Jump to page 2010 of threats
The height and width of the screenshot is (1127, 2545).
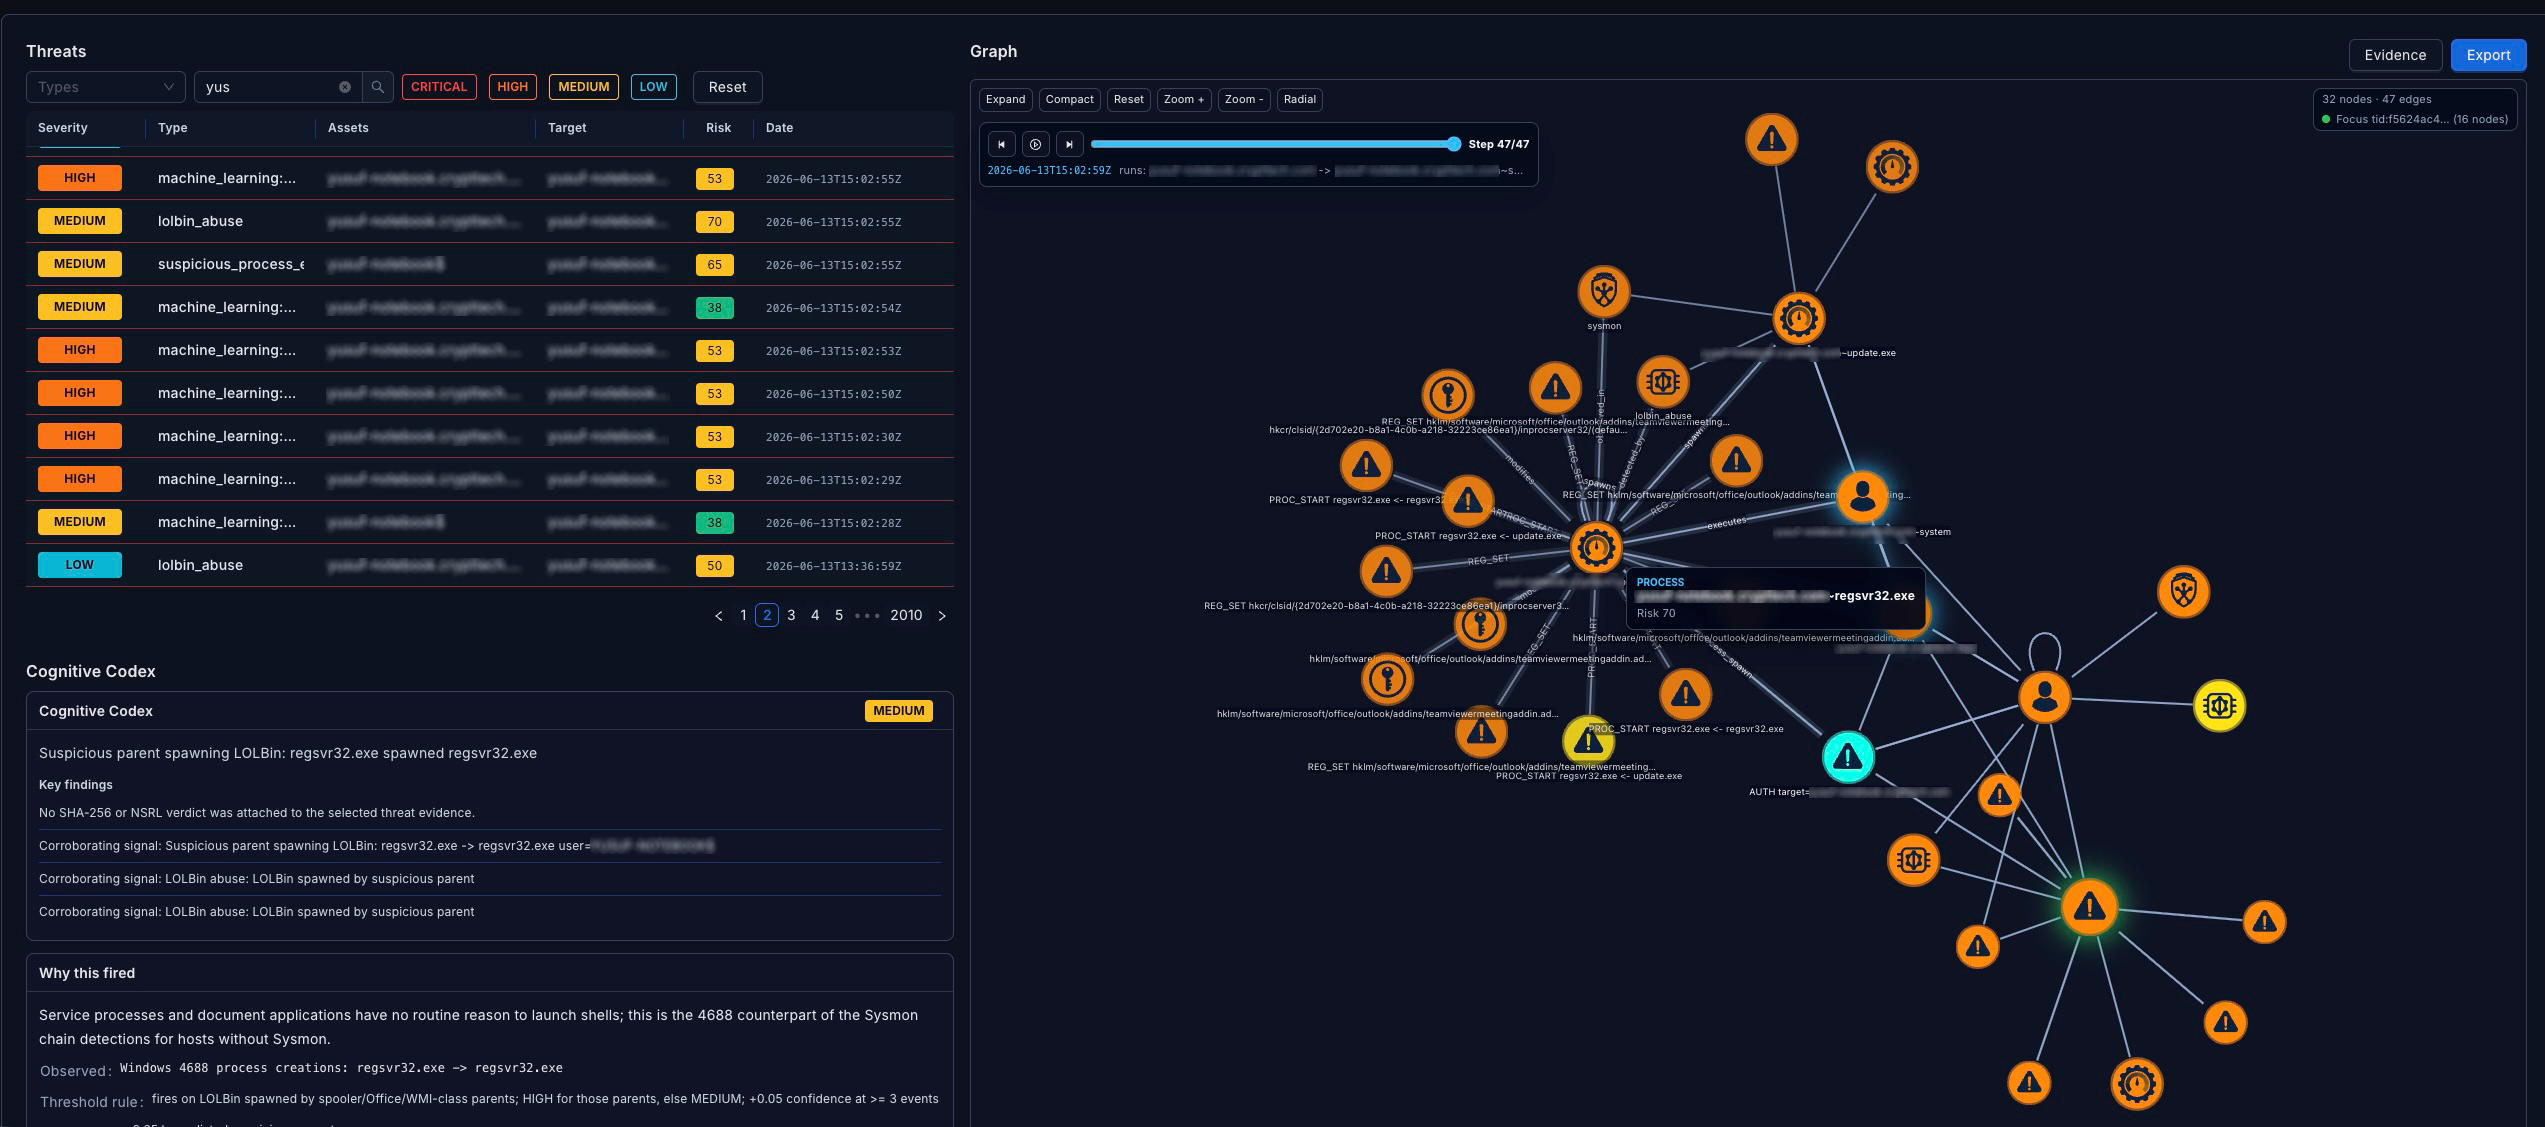point(906,615)
